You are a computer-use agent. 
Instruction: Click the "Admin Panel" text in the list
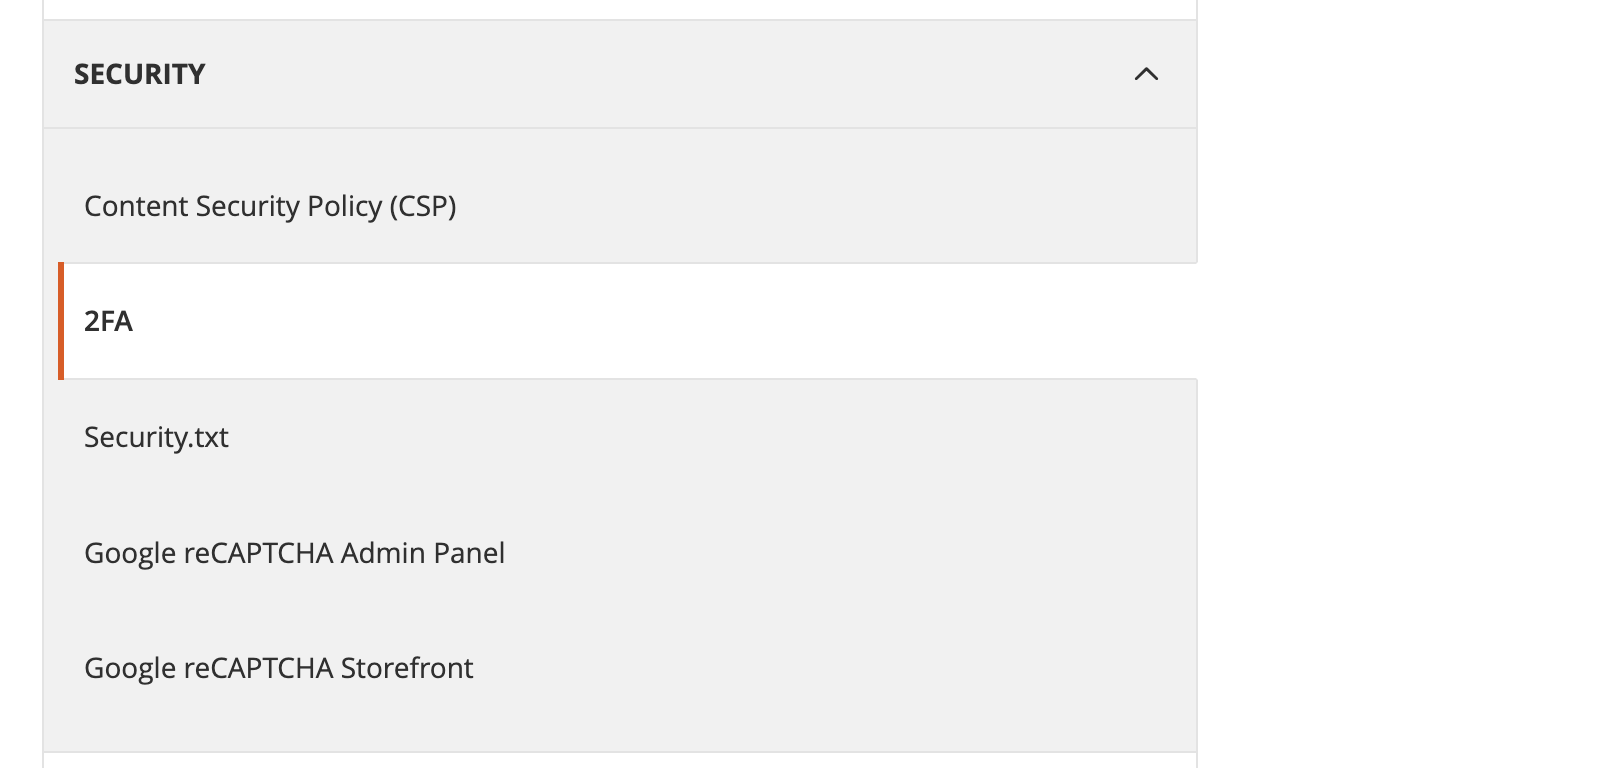tap(422, 553)
